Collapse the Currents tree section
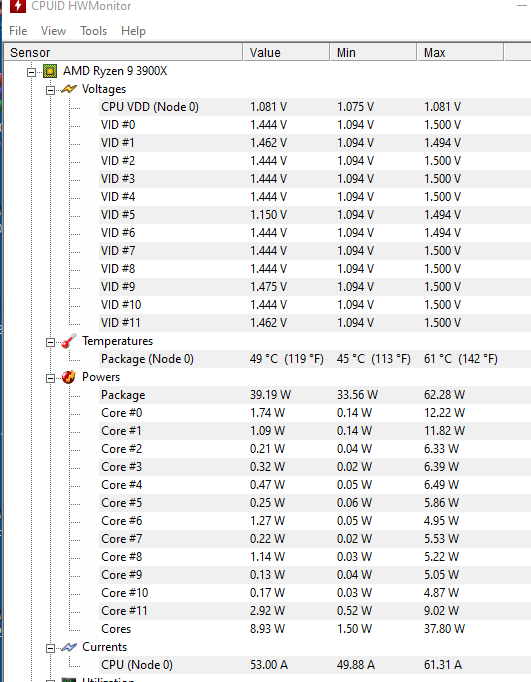Screen dimensions: 531x682 (x=50, y=649)
